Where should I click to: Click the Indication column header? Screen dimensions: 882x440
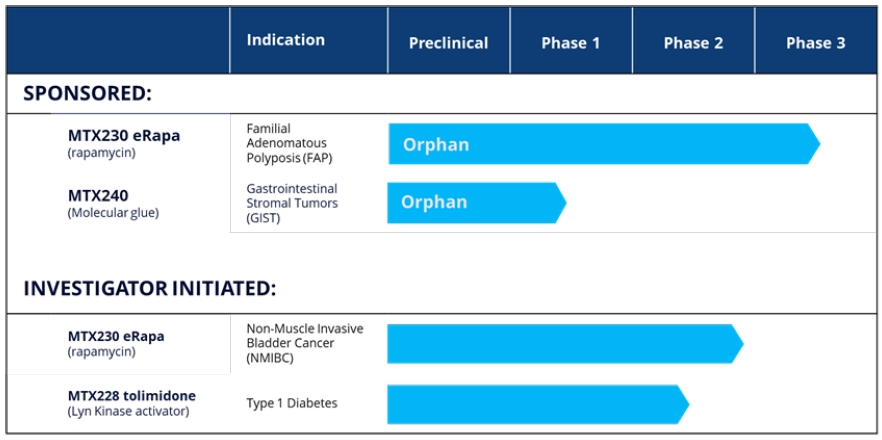click(x=285, y=41)
